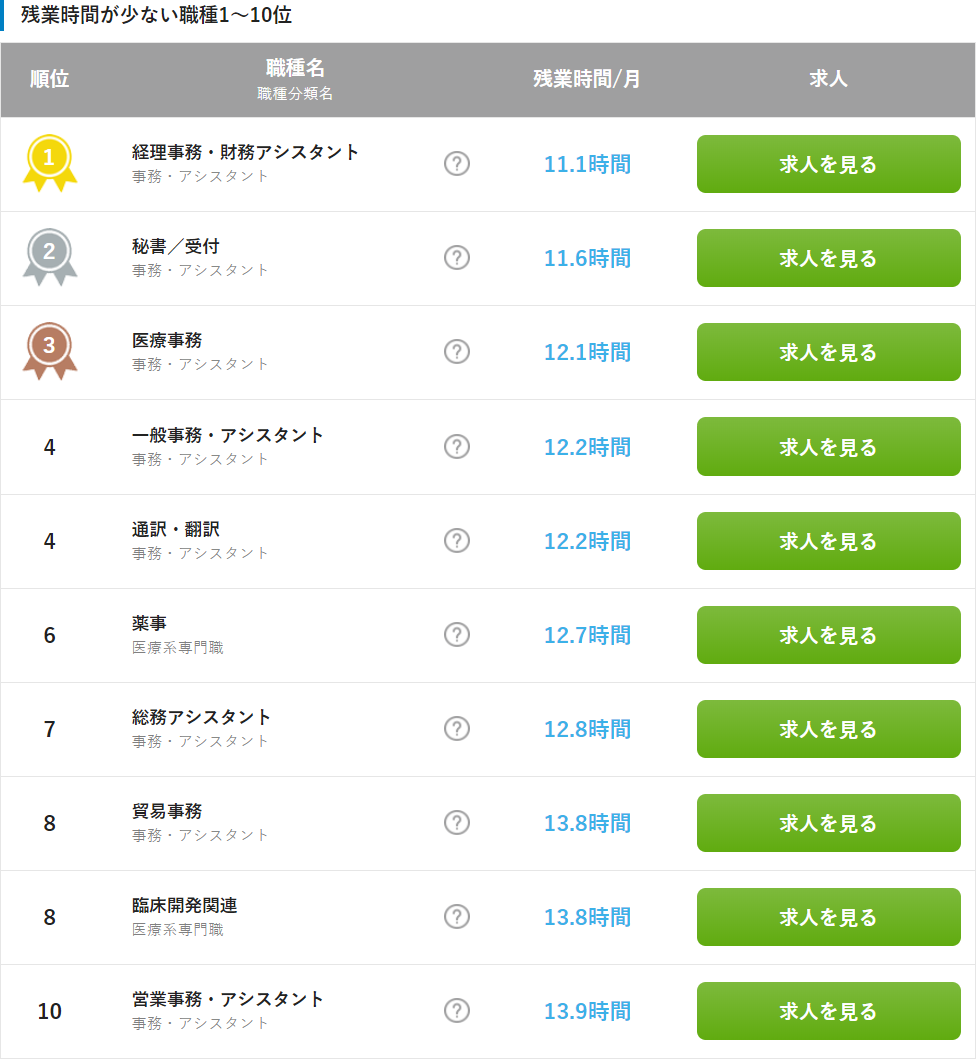Click help icon next to 医療事務
This screenshot has height=1059, width=976.
click(x=457, y=351)
